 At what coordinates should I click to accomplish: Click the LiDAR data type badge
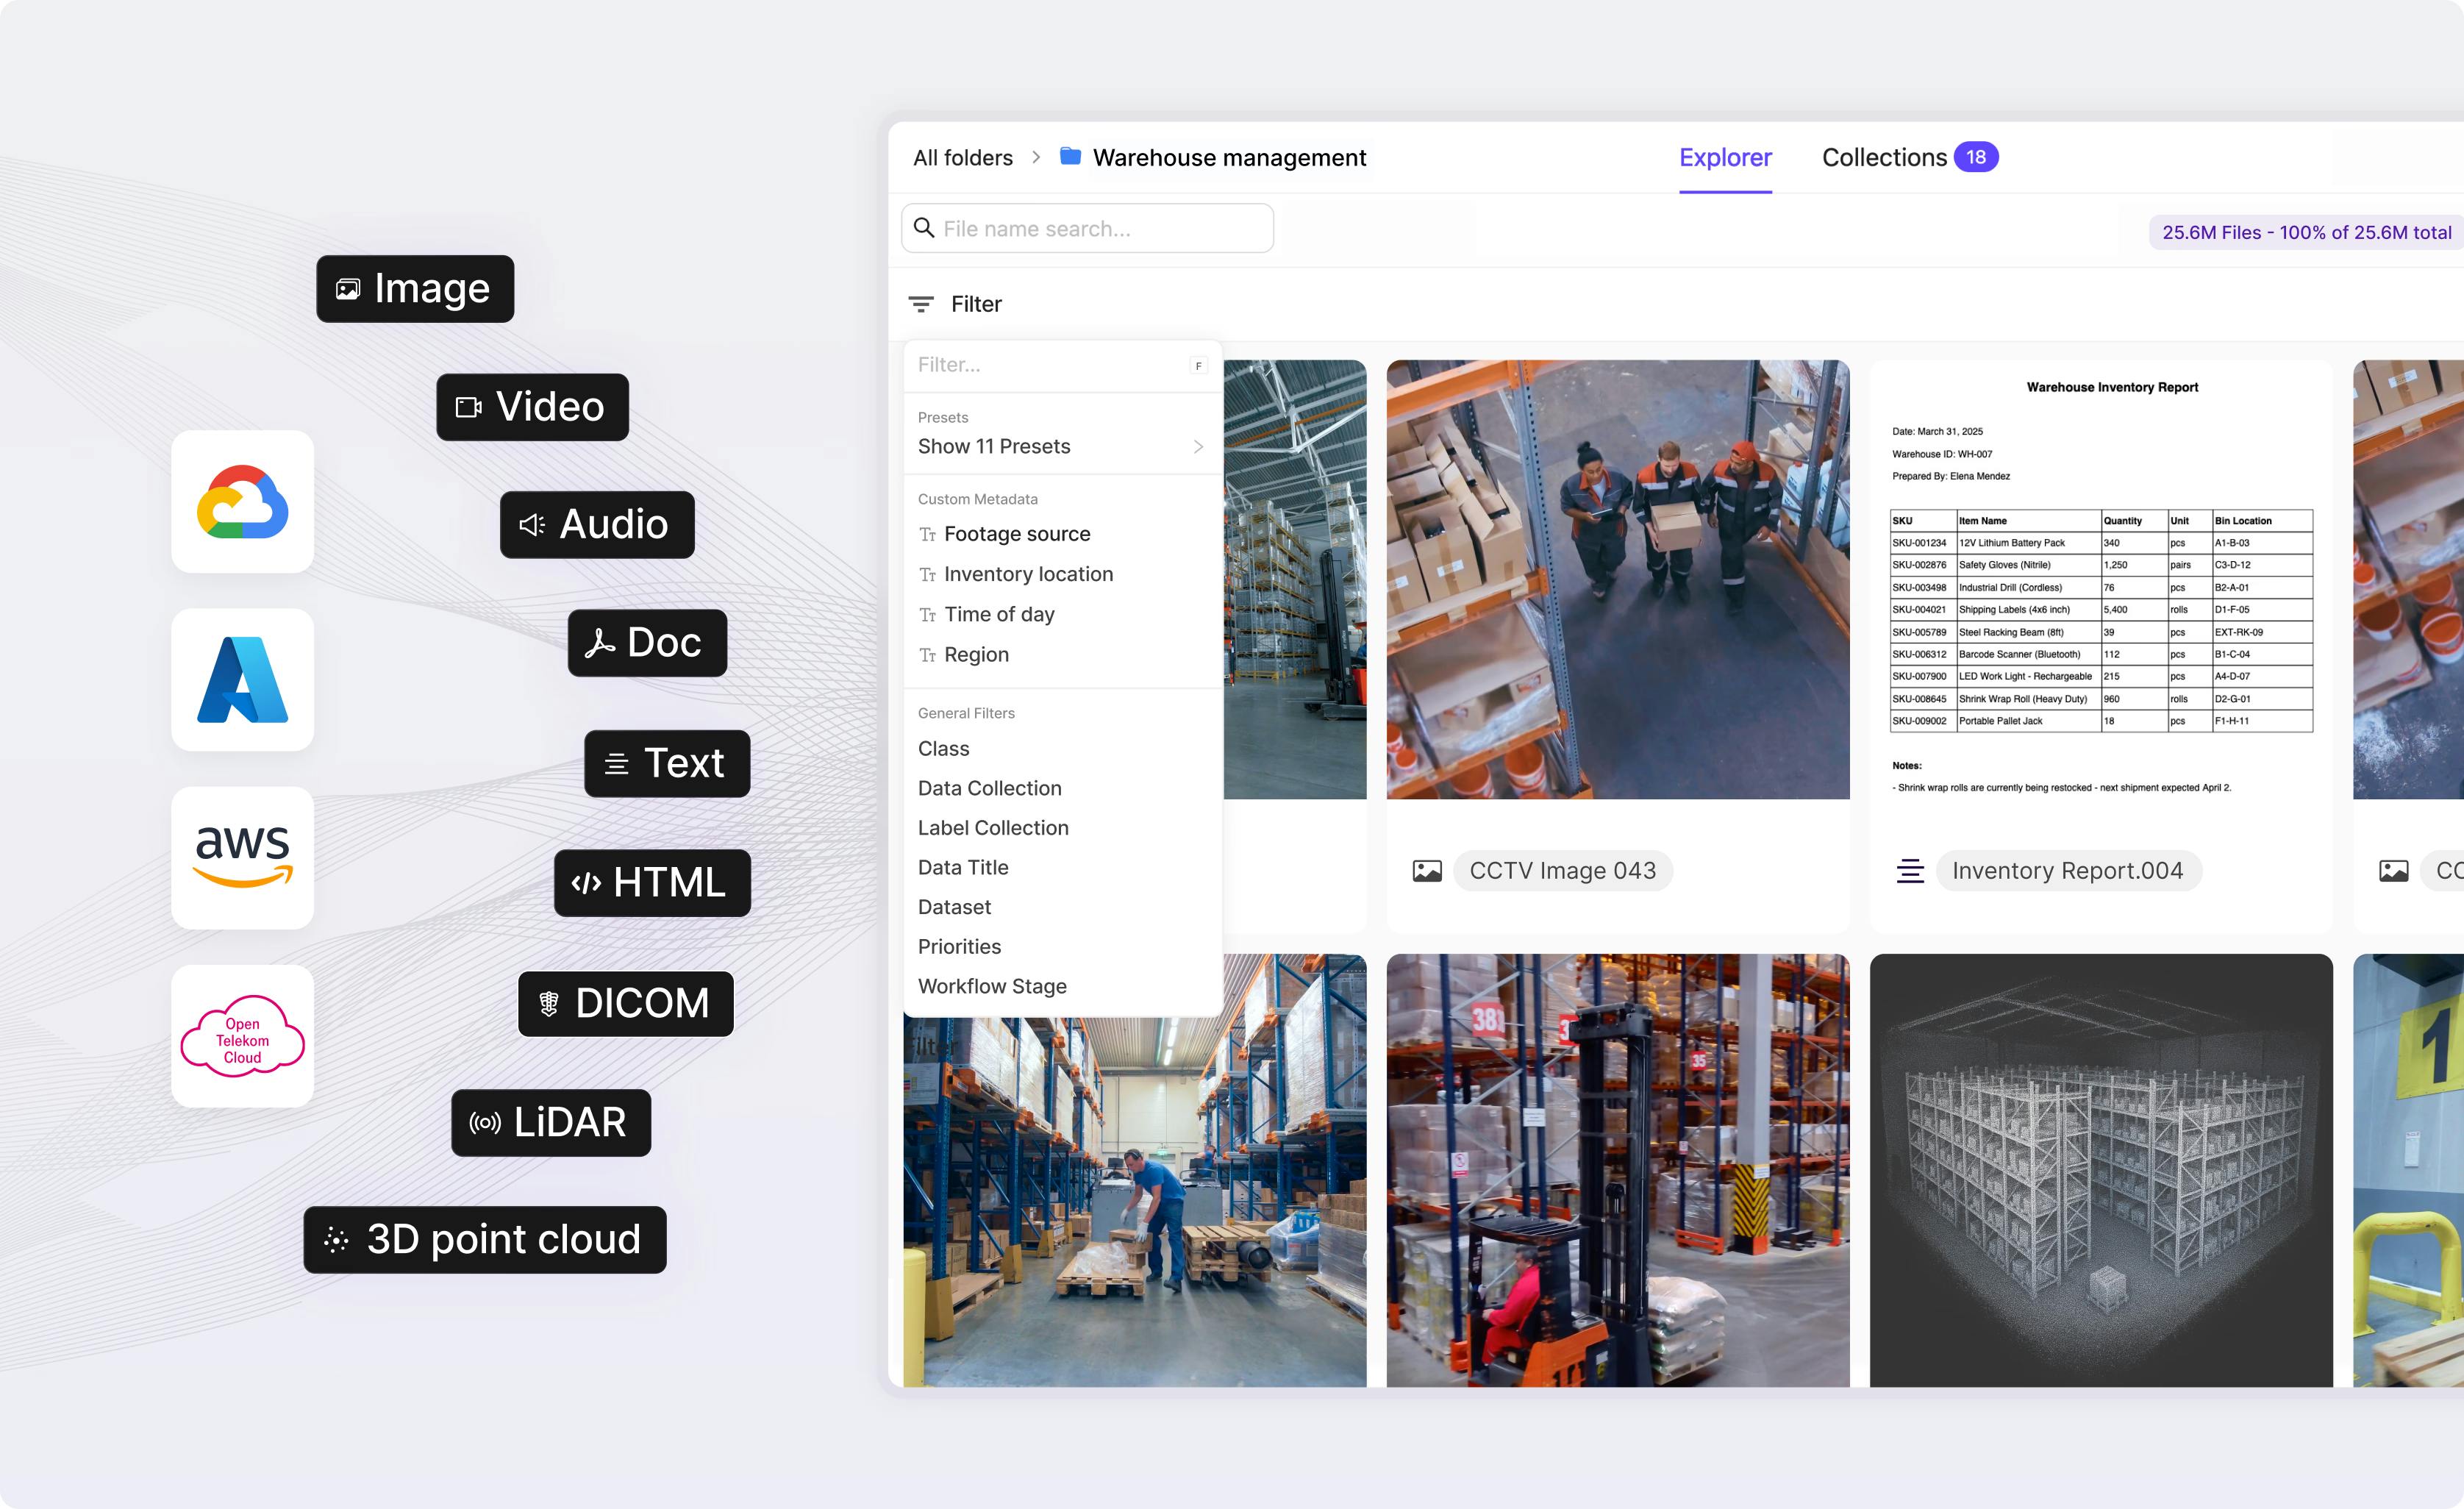550,1123
